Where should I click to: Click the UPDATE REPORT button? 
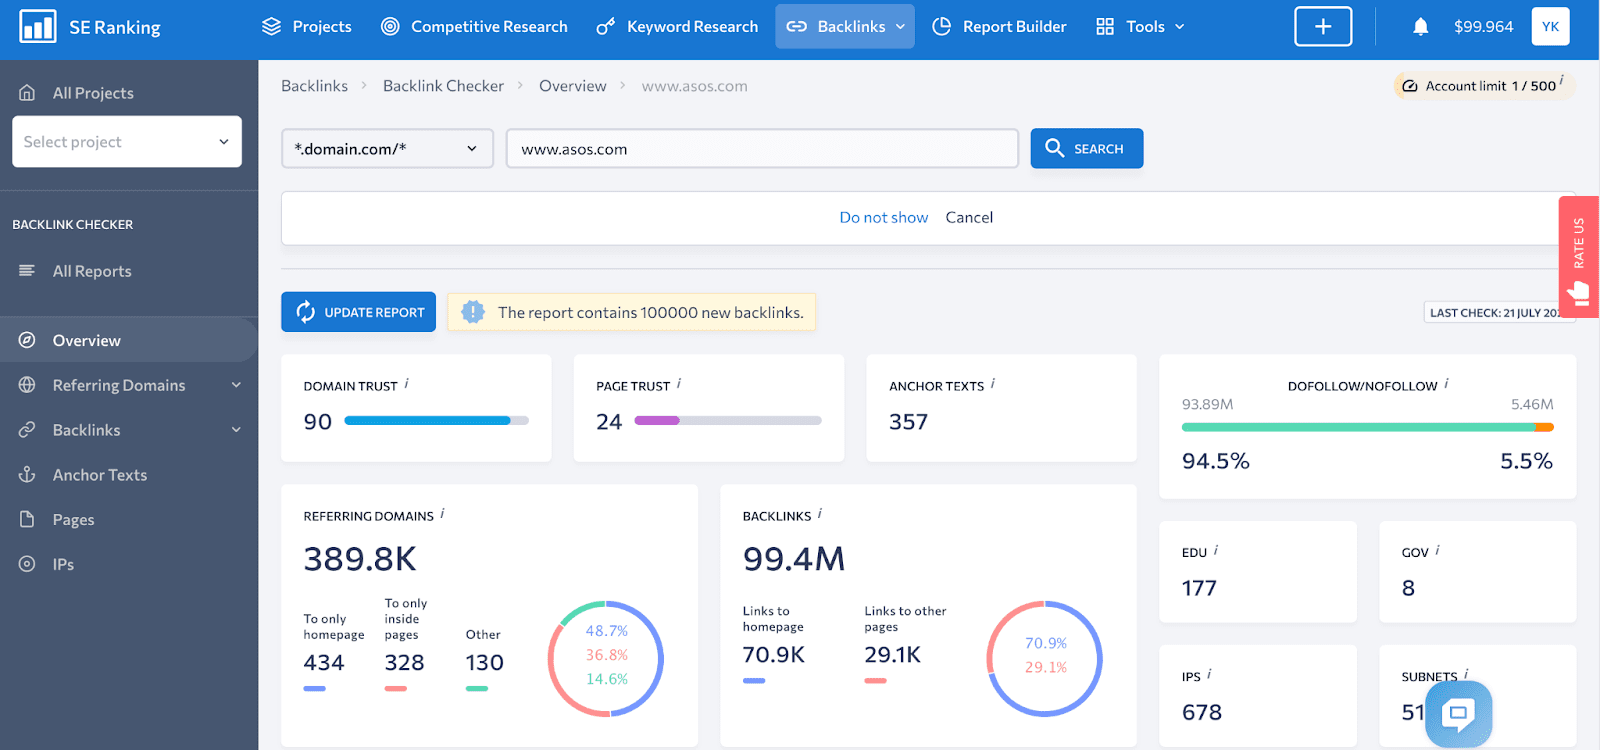tap(358, 312)
